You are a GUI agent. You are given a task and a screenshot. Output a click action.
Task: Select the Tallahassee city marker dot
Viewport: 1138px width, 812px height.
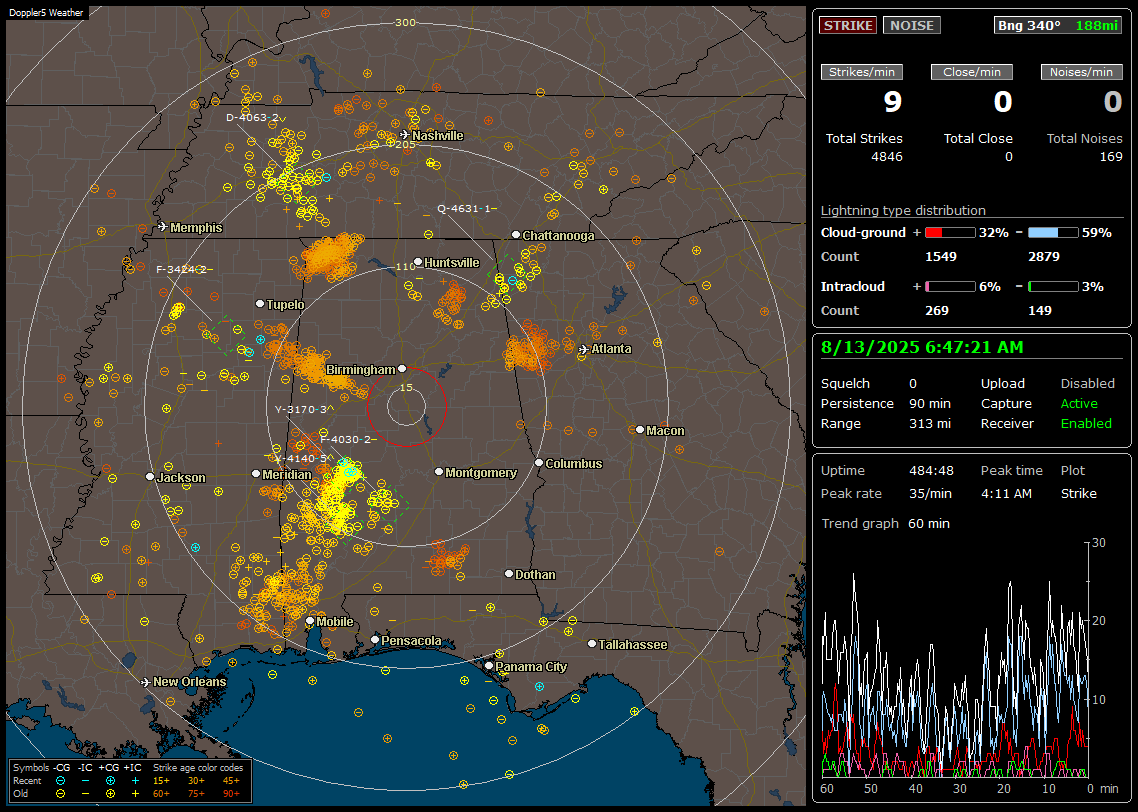(592, 644)
